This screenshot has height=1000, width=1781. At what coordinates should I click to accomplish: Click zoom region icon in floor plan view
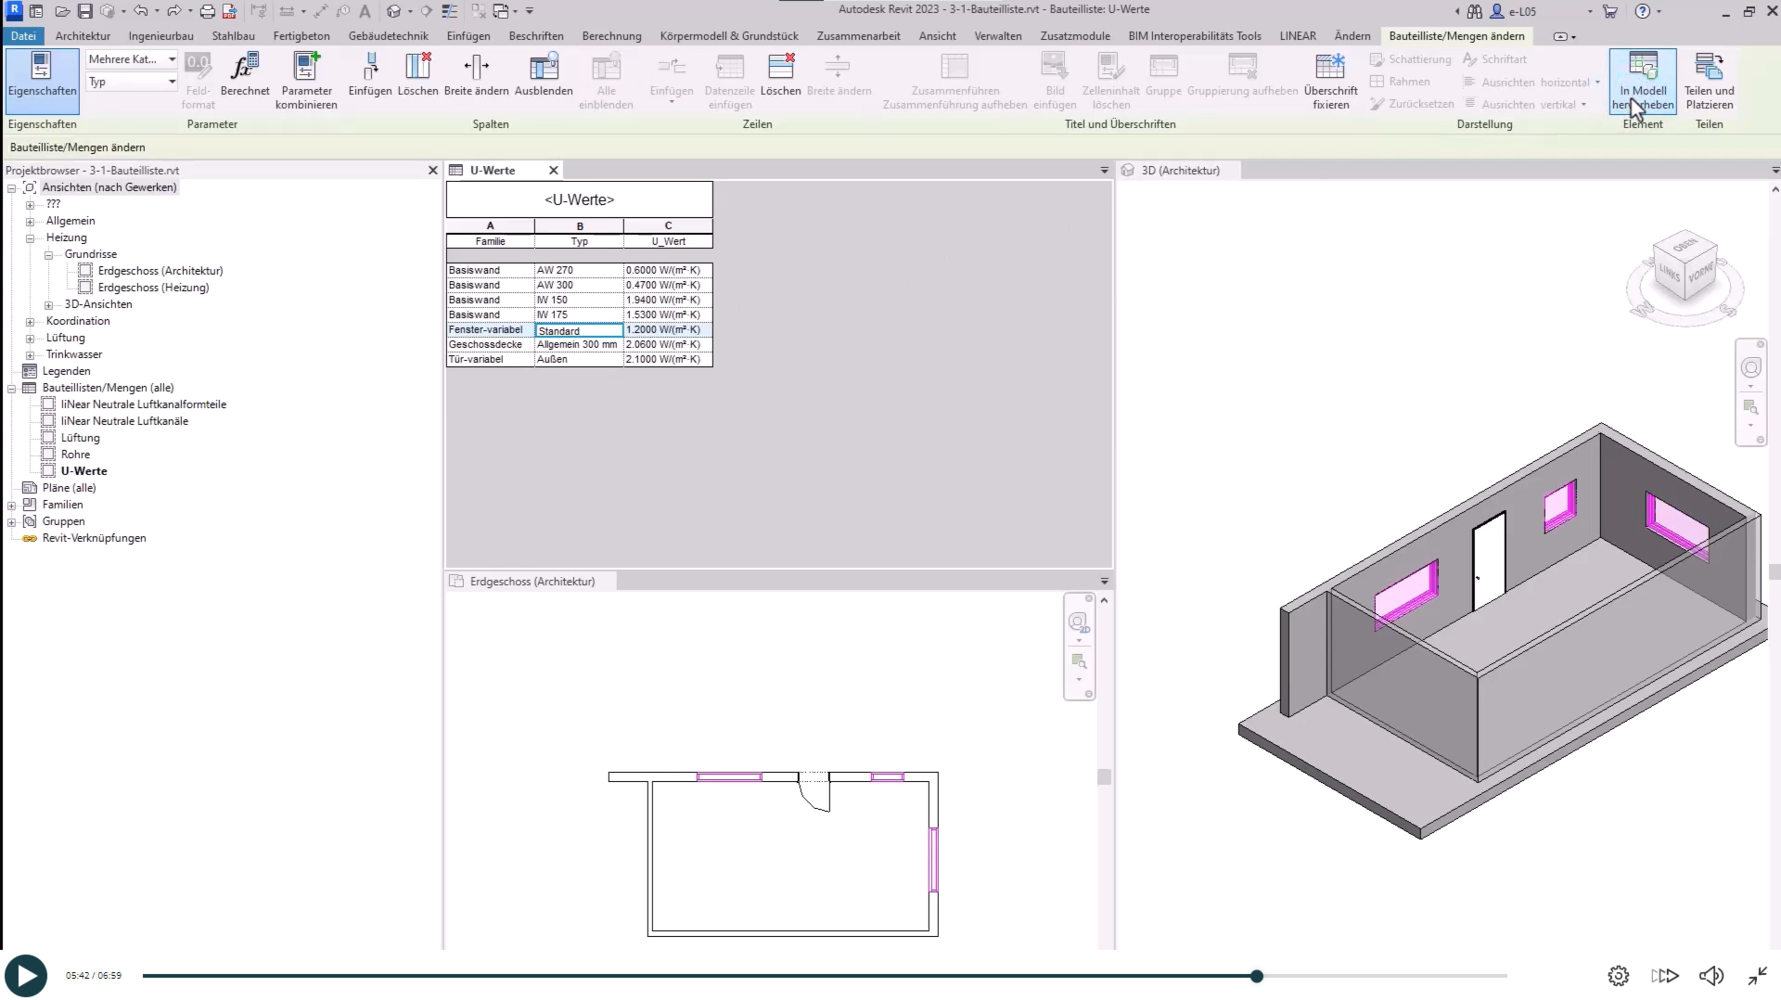point(1078,661)
